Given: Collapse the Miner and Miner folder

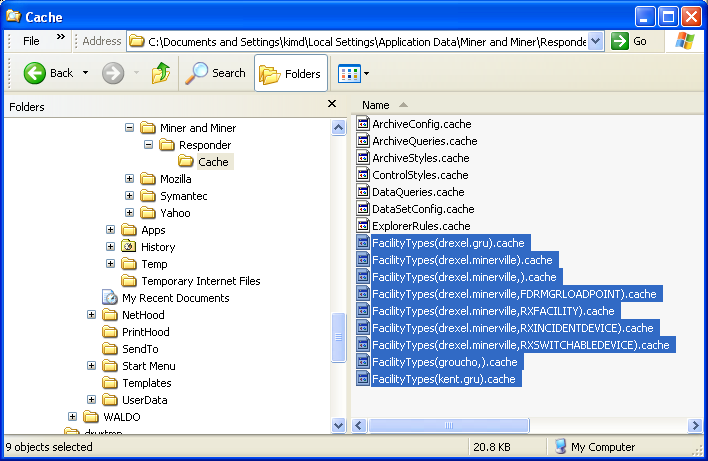Looking at the screenshot, I should click(129, 128).
